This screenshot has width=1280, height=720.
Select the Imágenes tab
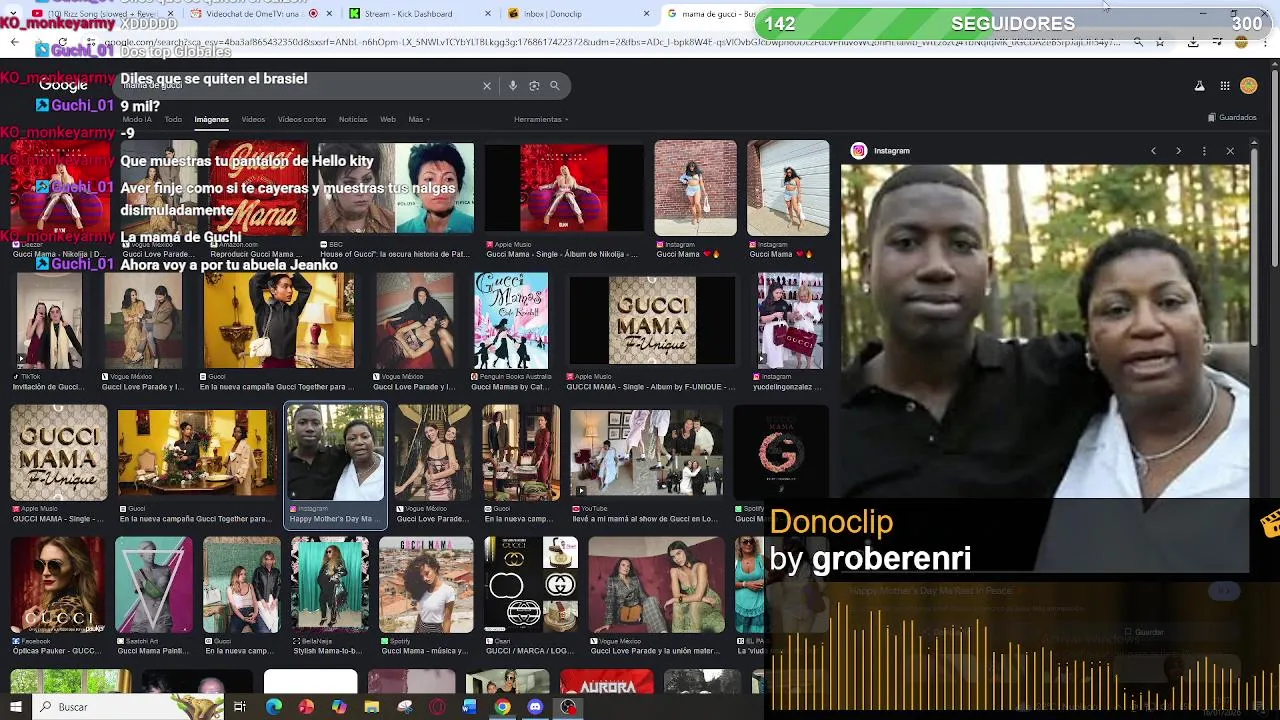pyautogui.click(x=211, y=119)
